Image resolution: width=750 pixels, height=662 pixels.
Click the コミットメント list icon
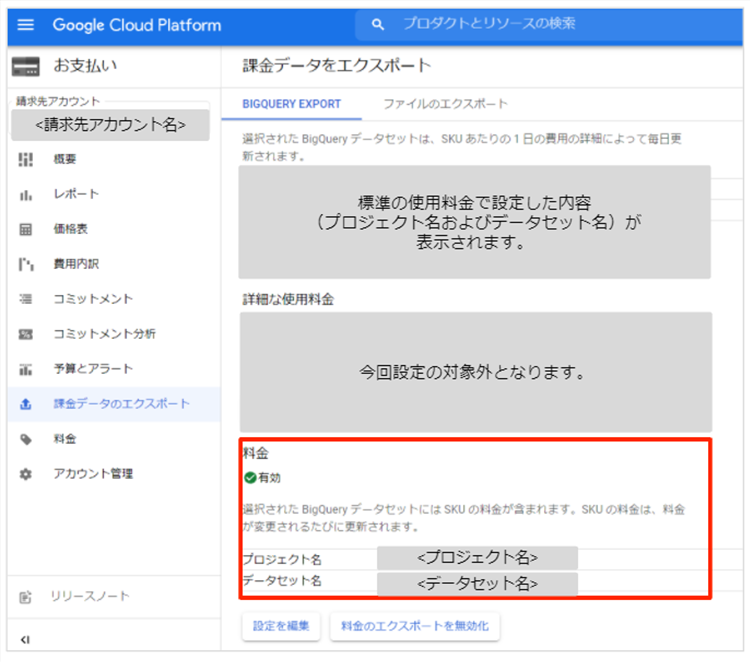(25, 299)
